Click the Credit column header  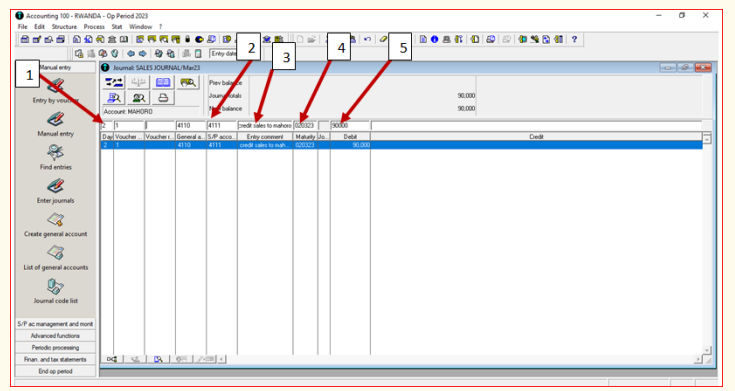click(x=536, y=136)
